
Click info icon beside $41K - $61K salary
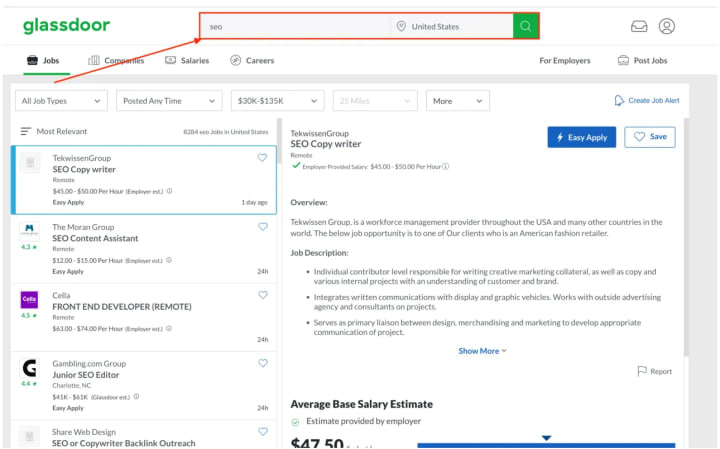click(x=136, y=397)
